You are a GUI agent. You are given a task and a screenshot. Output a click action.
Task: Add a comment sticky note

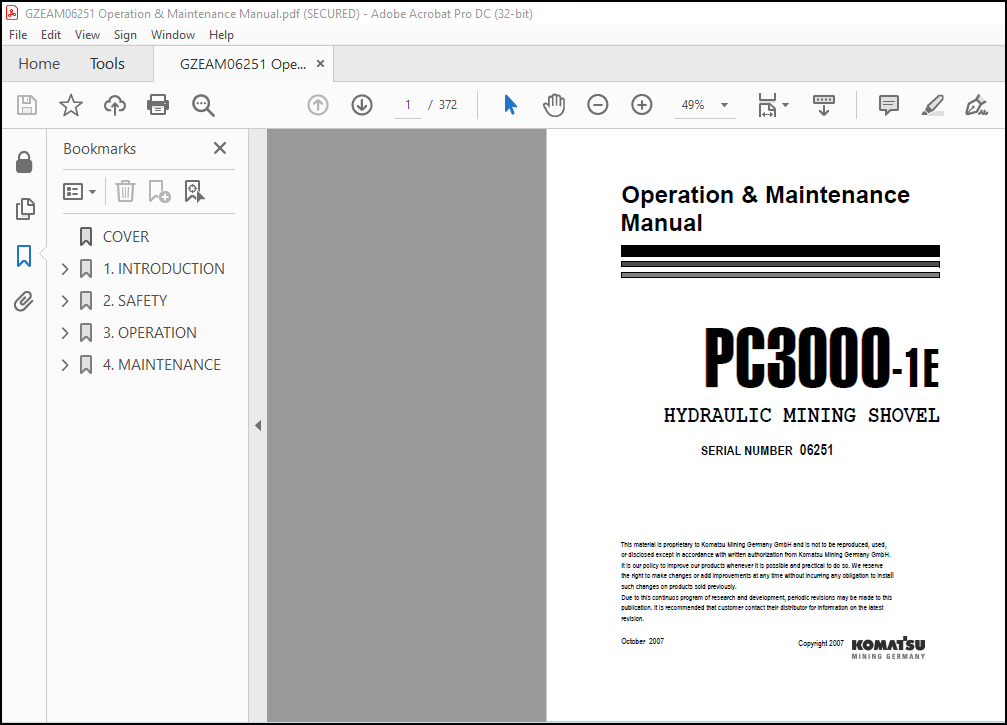pos(889,105)
